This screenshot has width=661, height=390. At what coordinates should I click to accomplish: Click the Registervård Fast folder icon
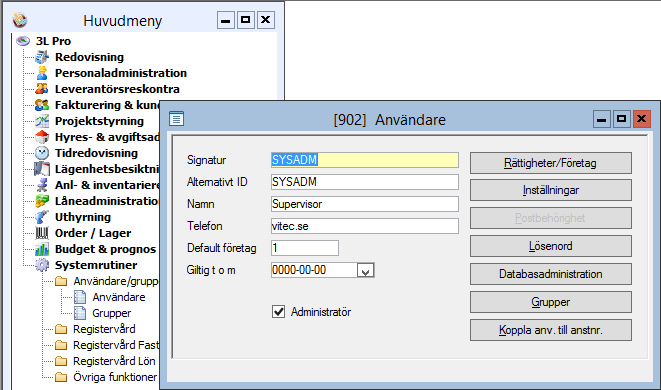point(61,345)
